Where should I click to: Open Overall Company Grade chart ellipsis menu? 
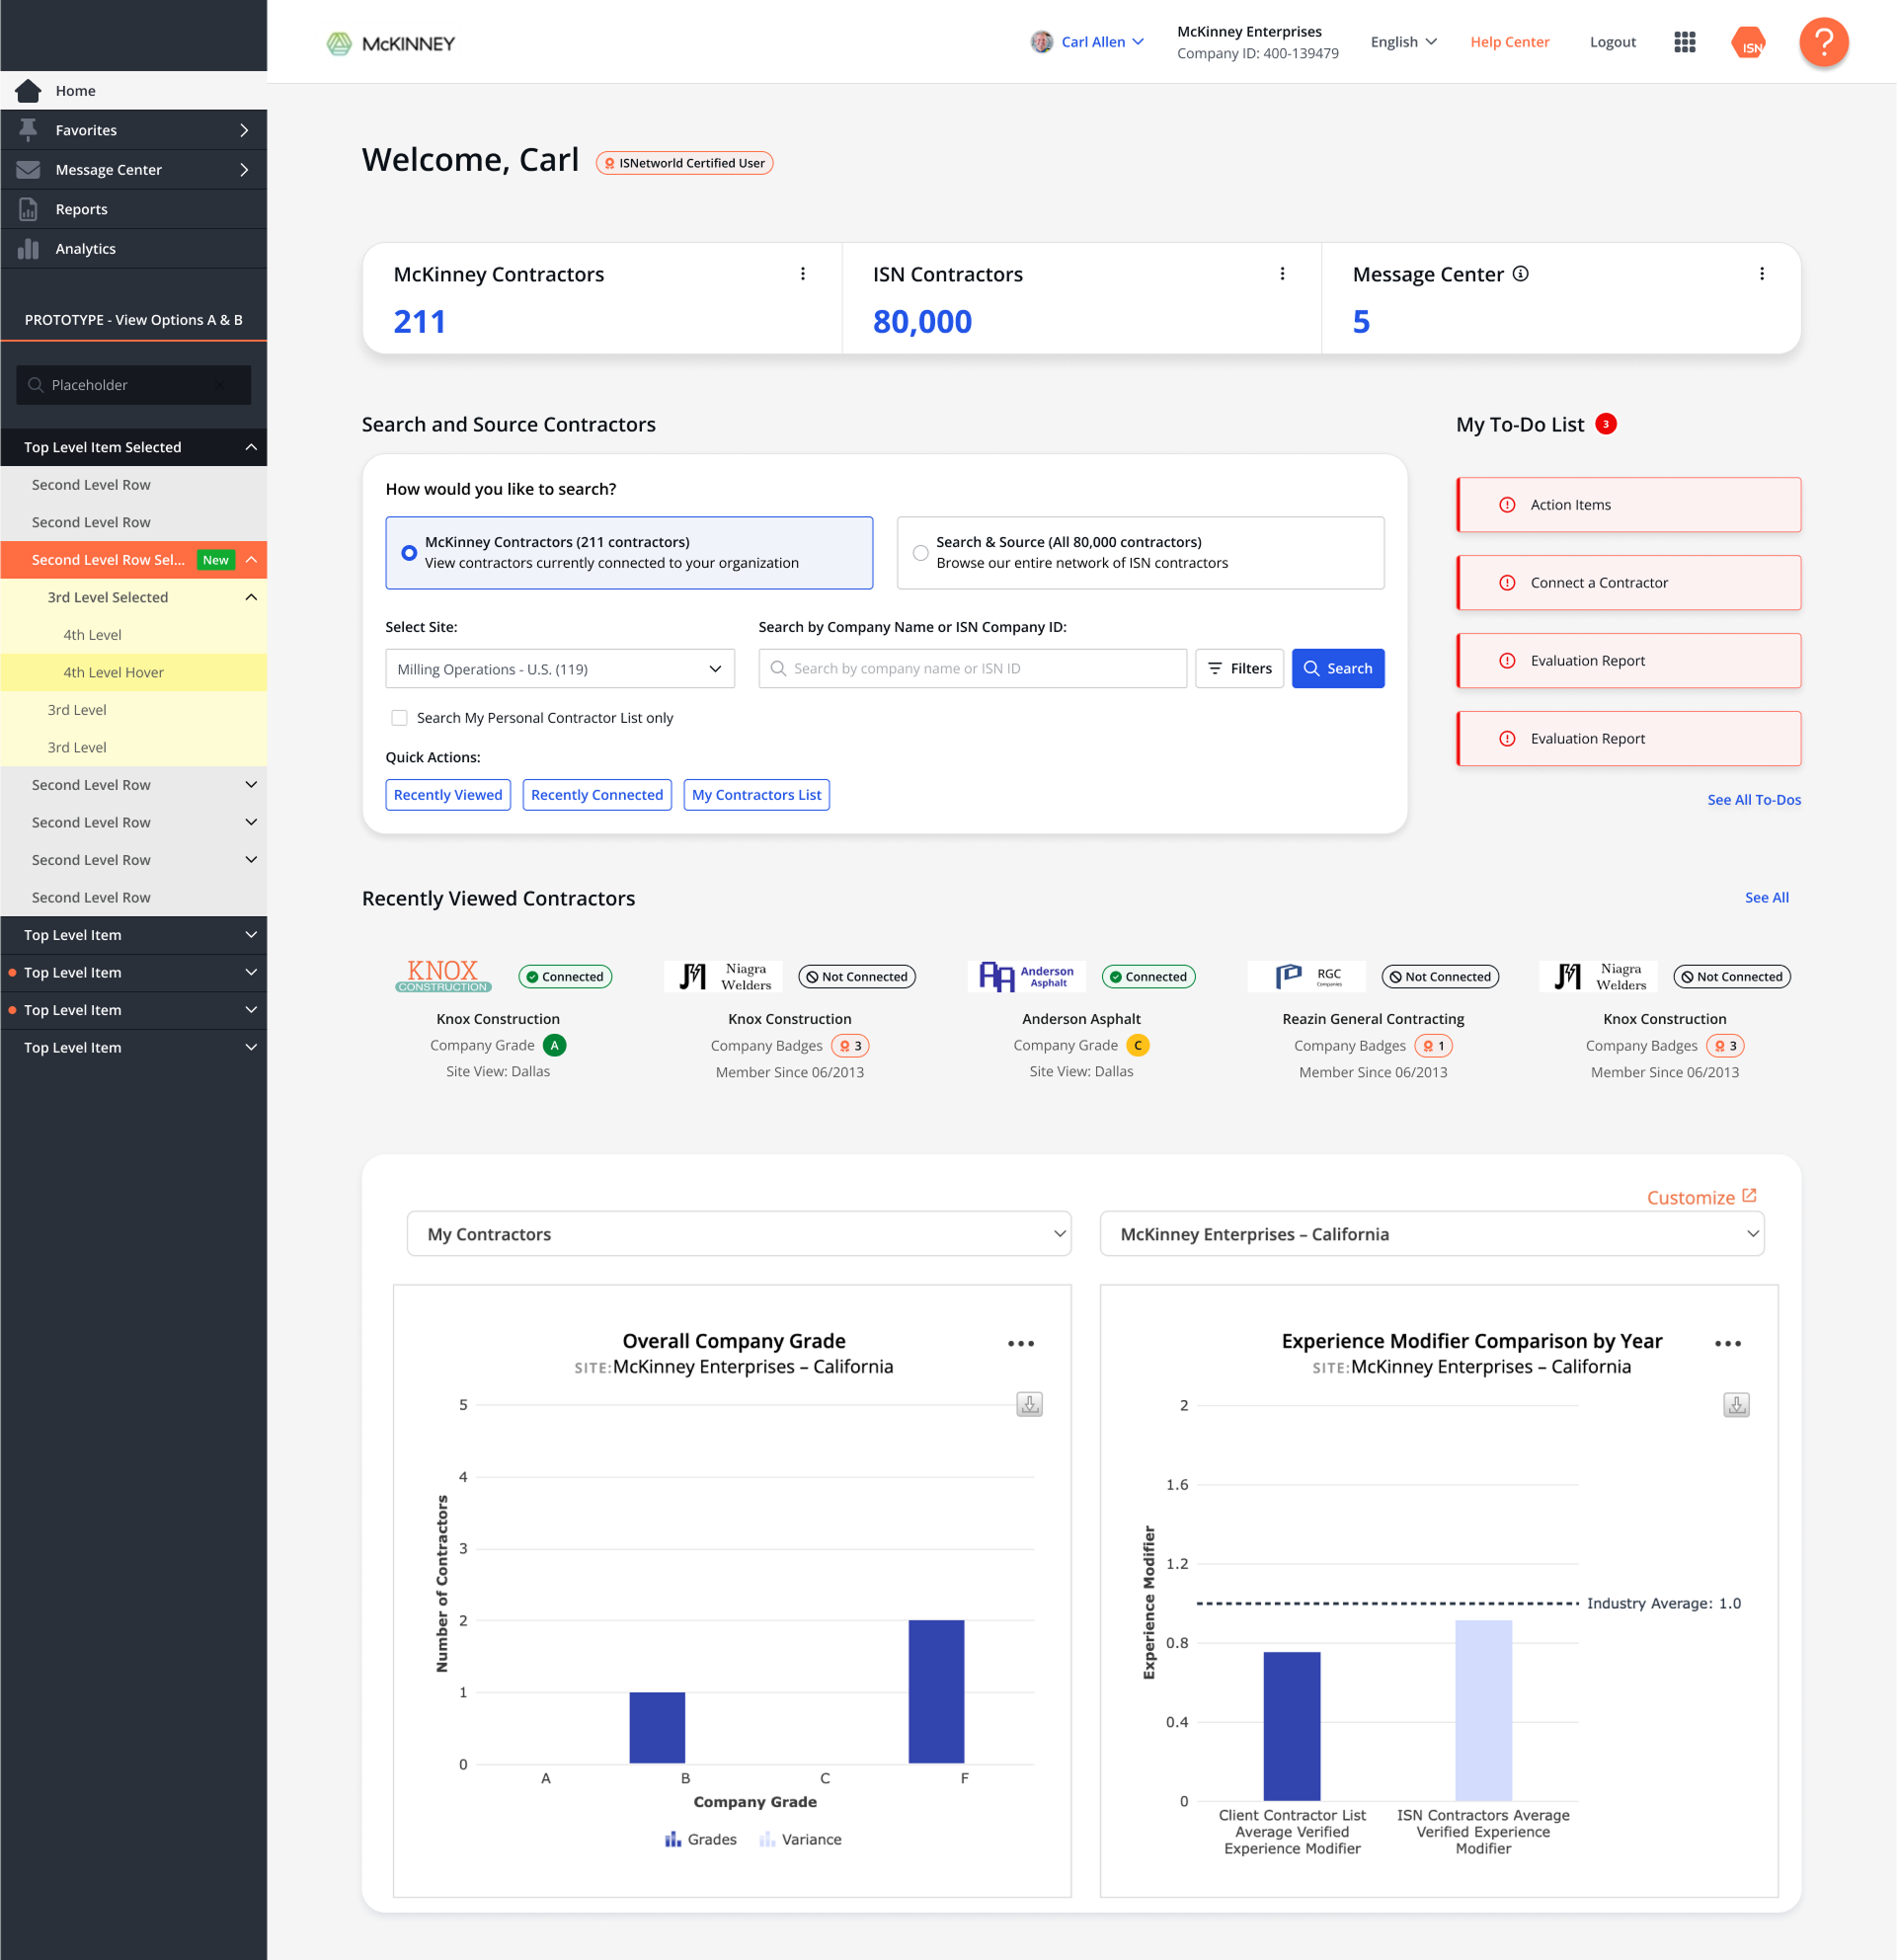[x=1021, y=1344]
